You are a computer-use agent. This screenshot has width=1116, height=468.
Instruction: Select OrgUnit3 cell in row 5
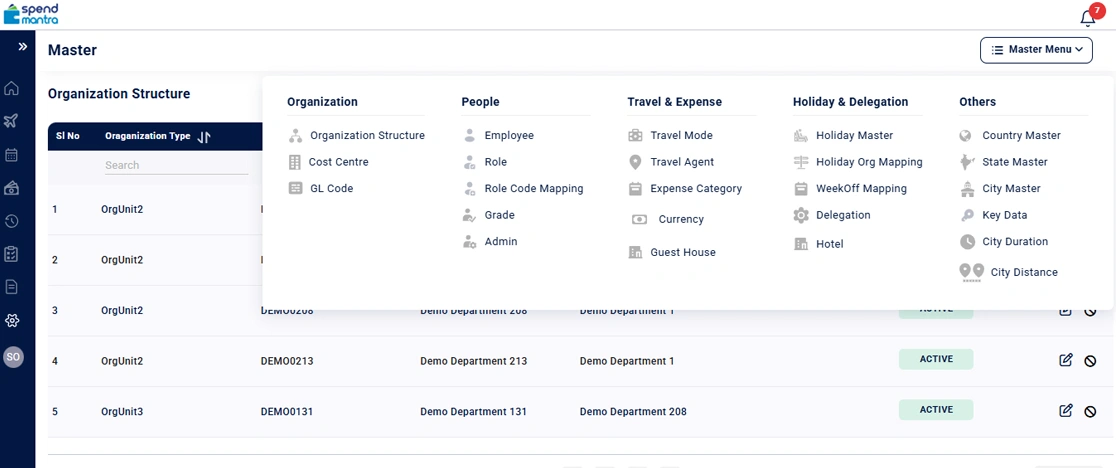coord(122,412)
